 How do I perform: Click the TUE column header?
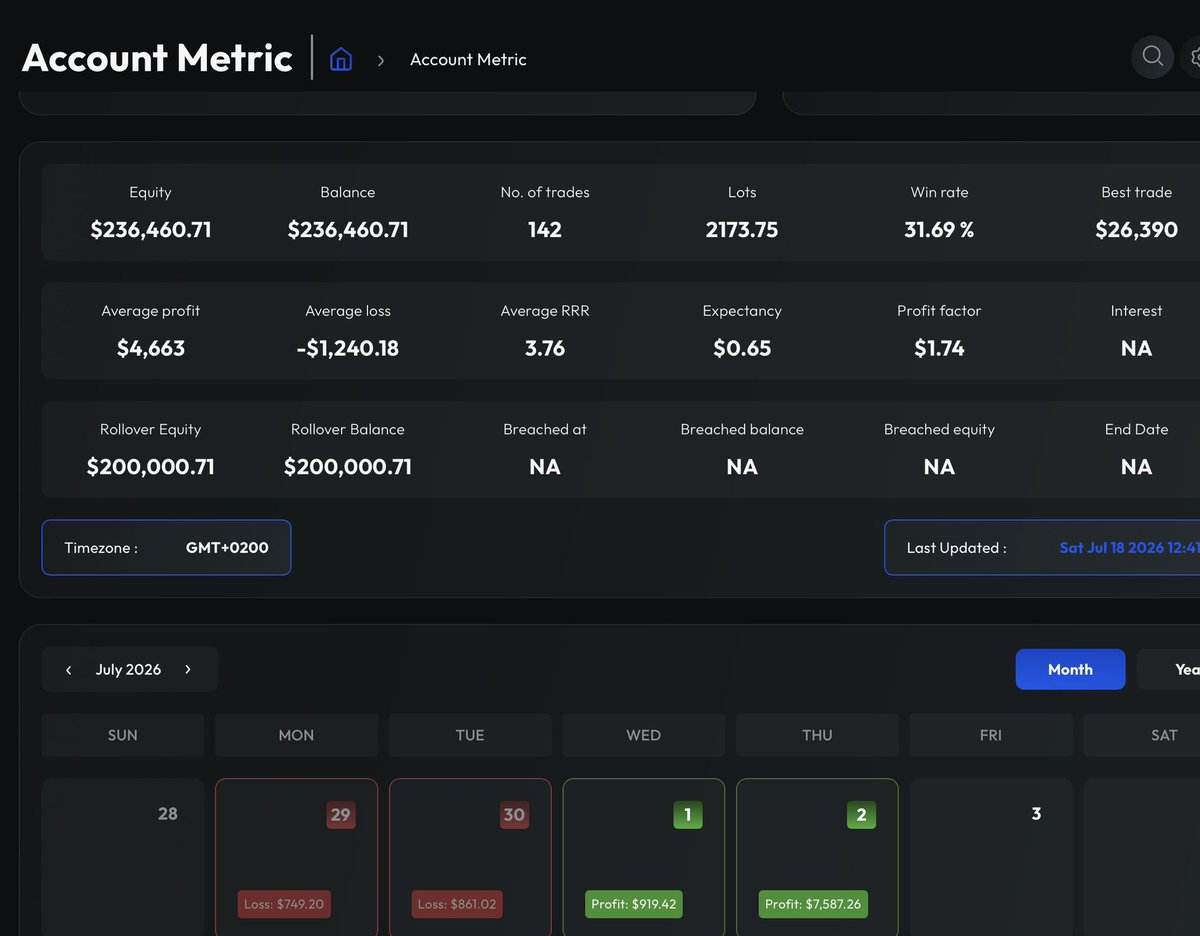coord(470,735)
